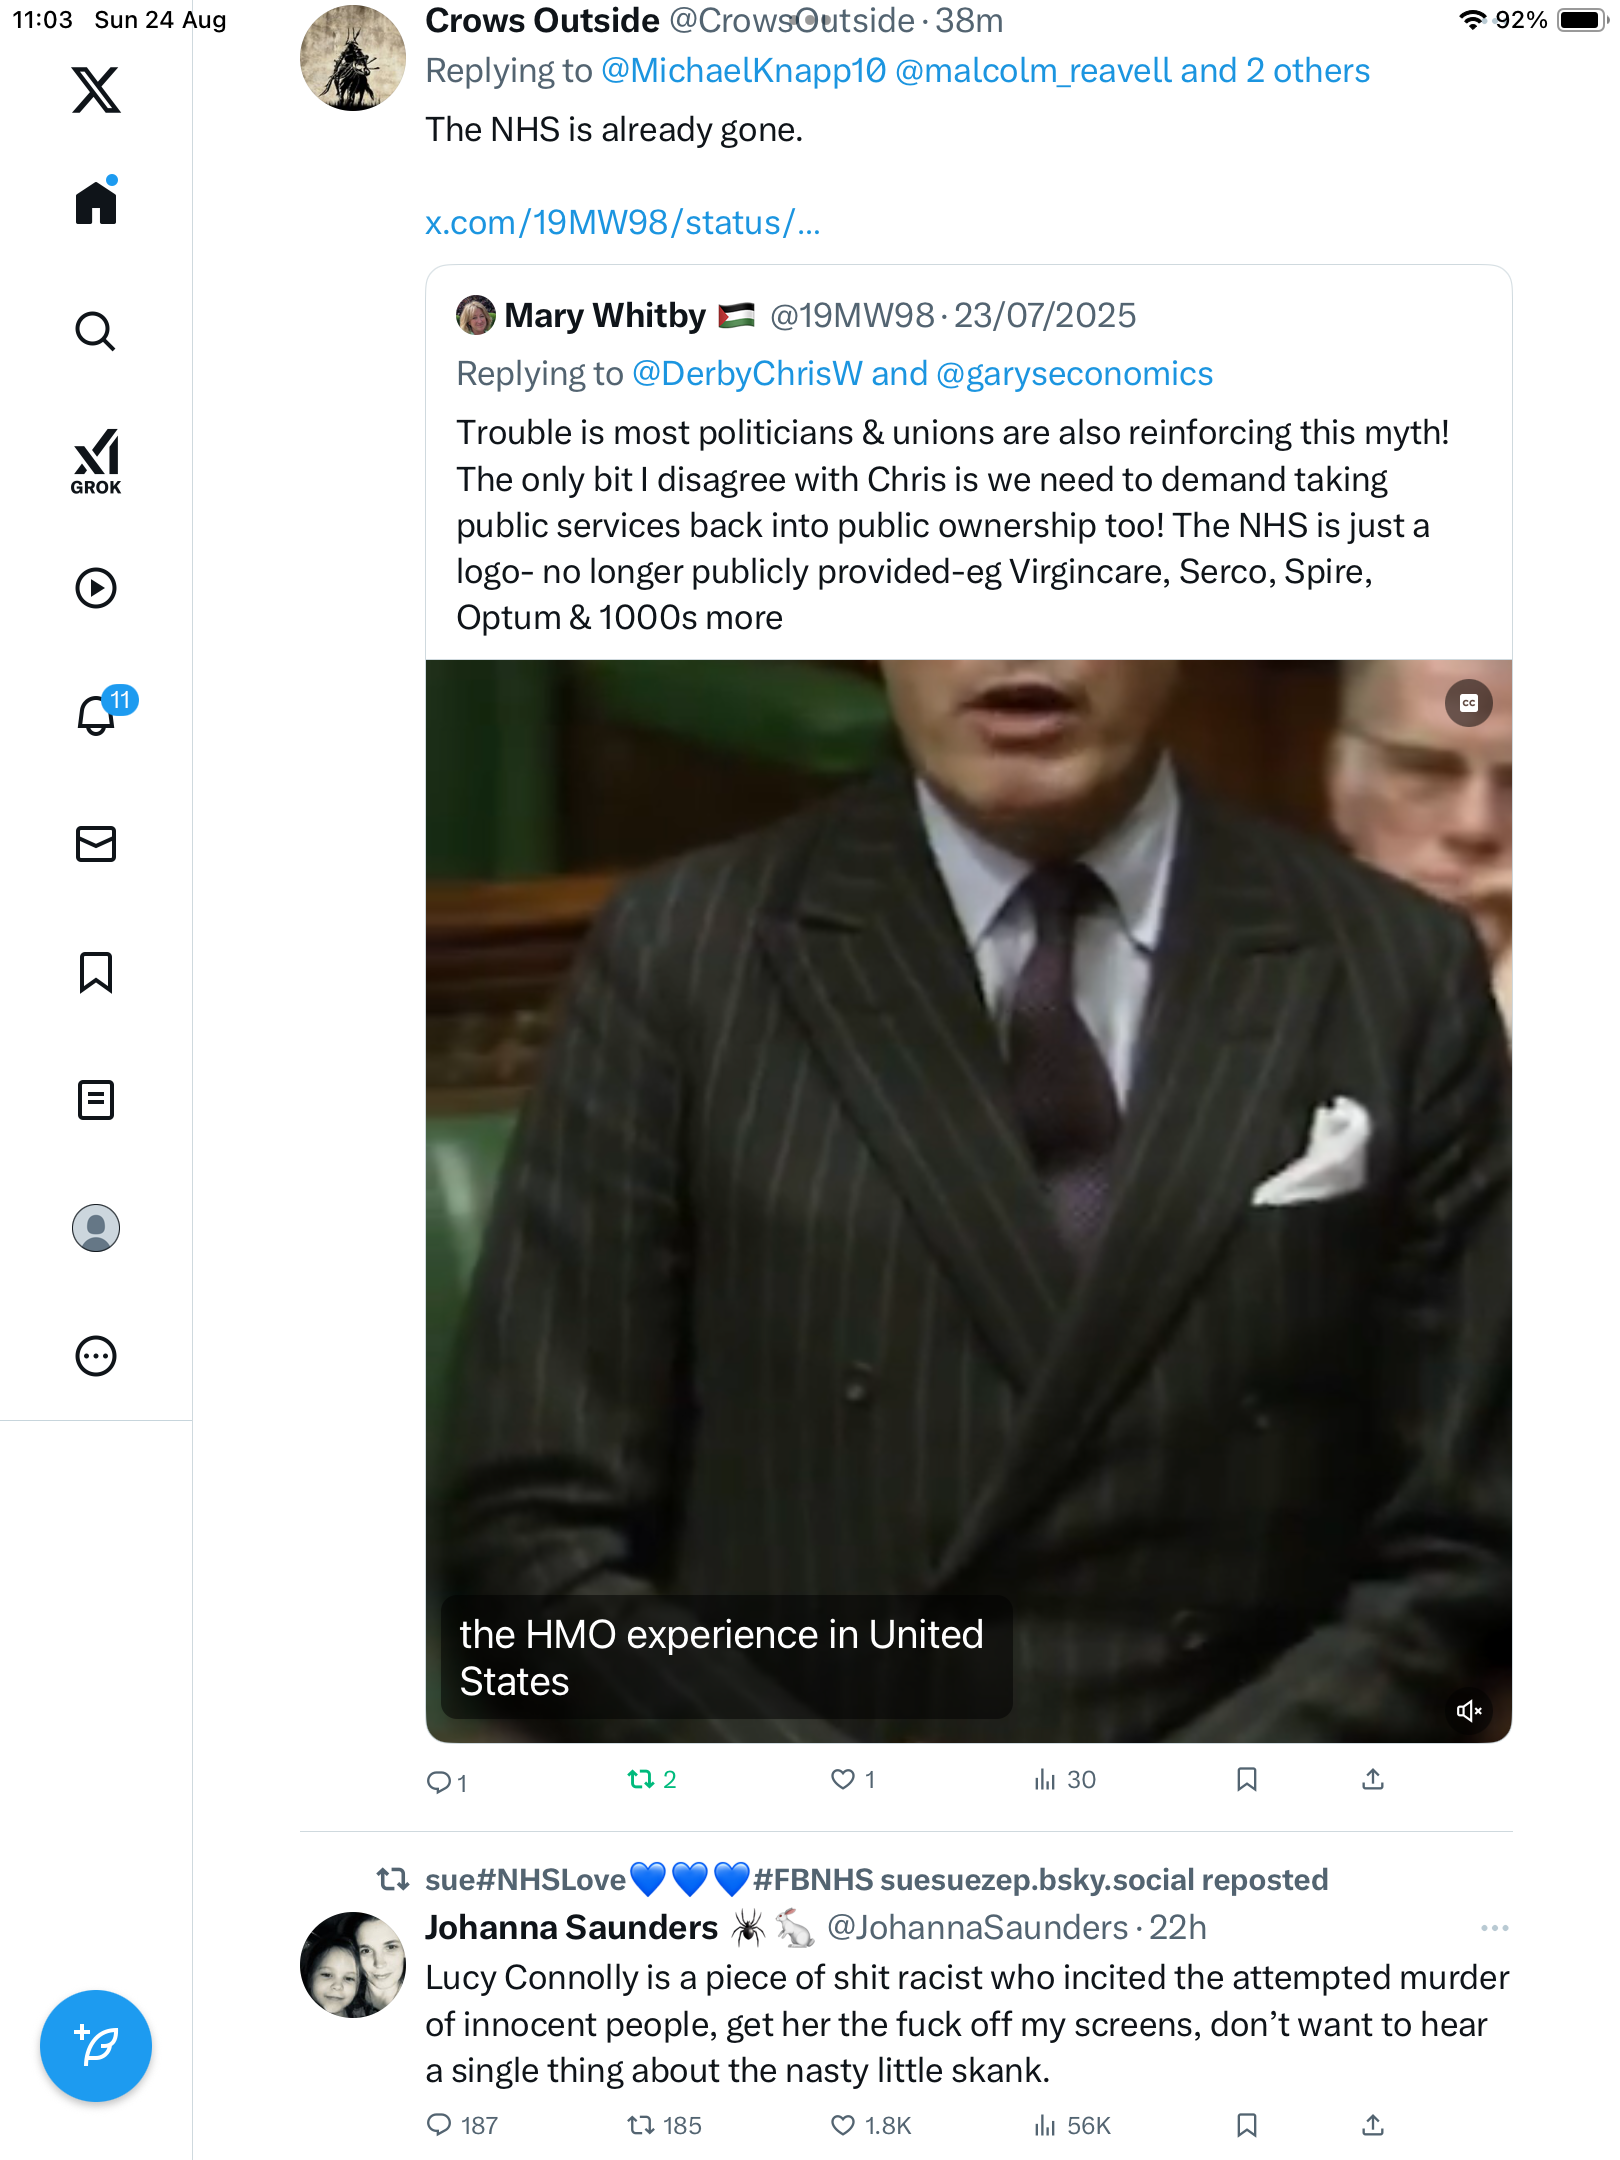Unmute the video sound
The image size is (1620, 2160).
click(x=1468, y=1711)
